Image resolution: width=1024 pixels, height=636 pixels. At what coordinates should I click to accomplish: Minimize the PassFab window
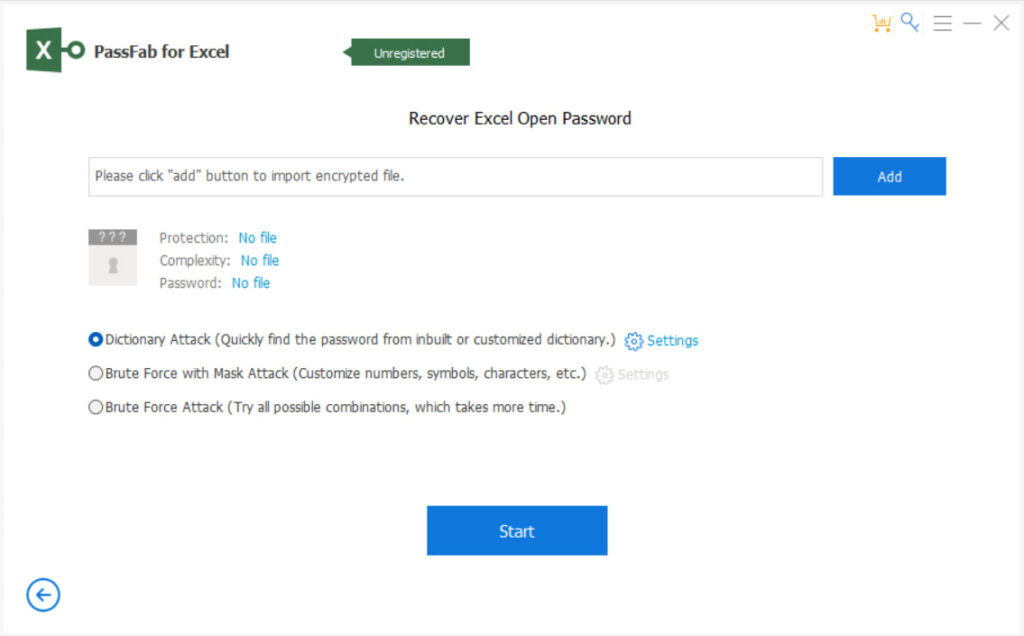972,24
